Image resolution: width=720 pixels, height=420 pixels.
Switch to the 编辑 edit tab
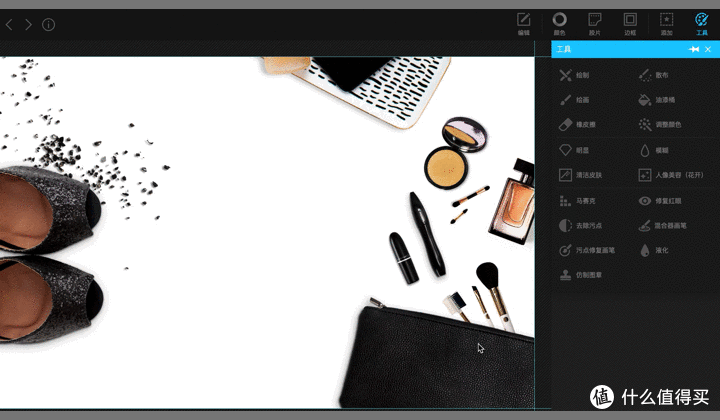(524, 24)
